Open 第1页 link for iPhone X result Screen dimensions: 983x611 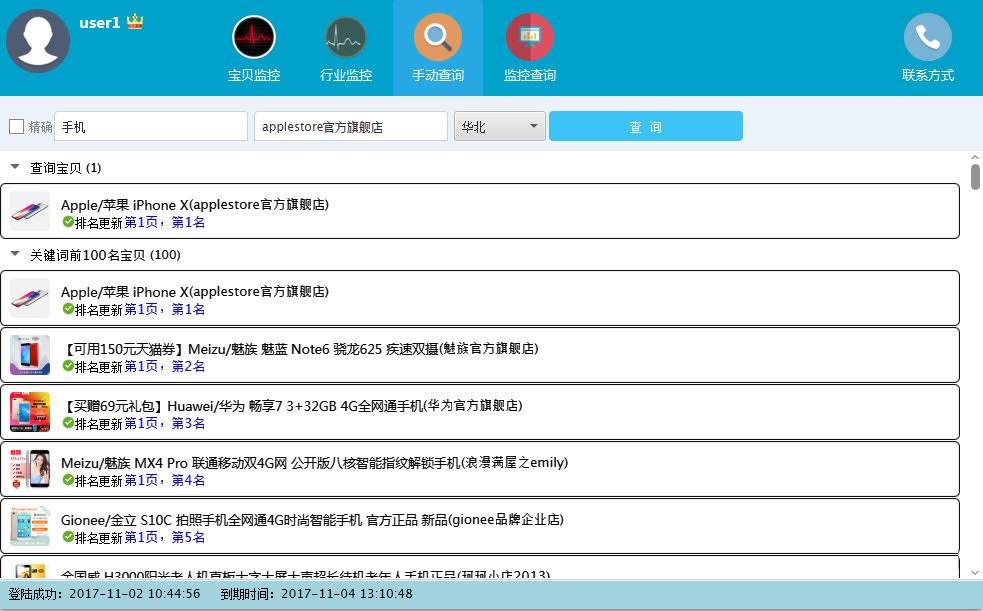[140, 222]
